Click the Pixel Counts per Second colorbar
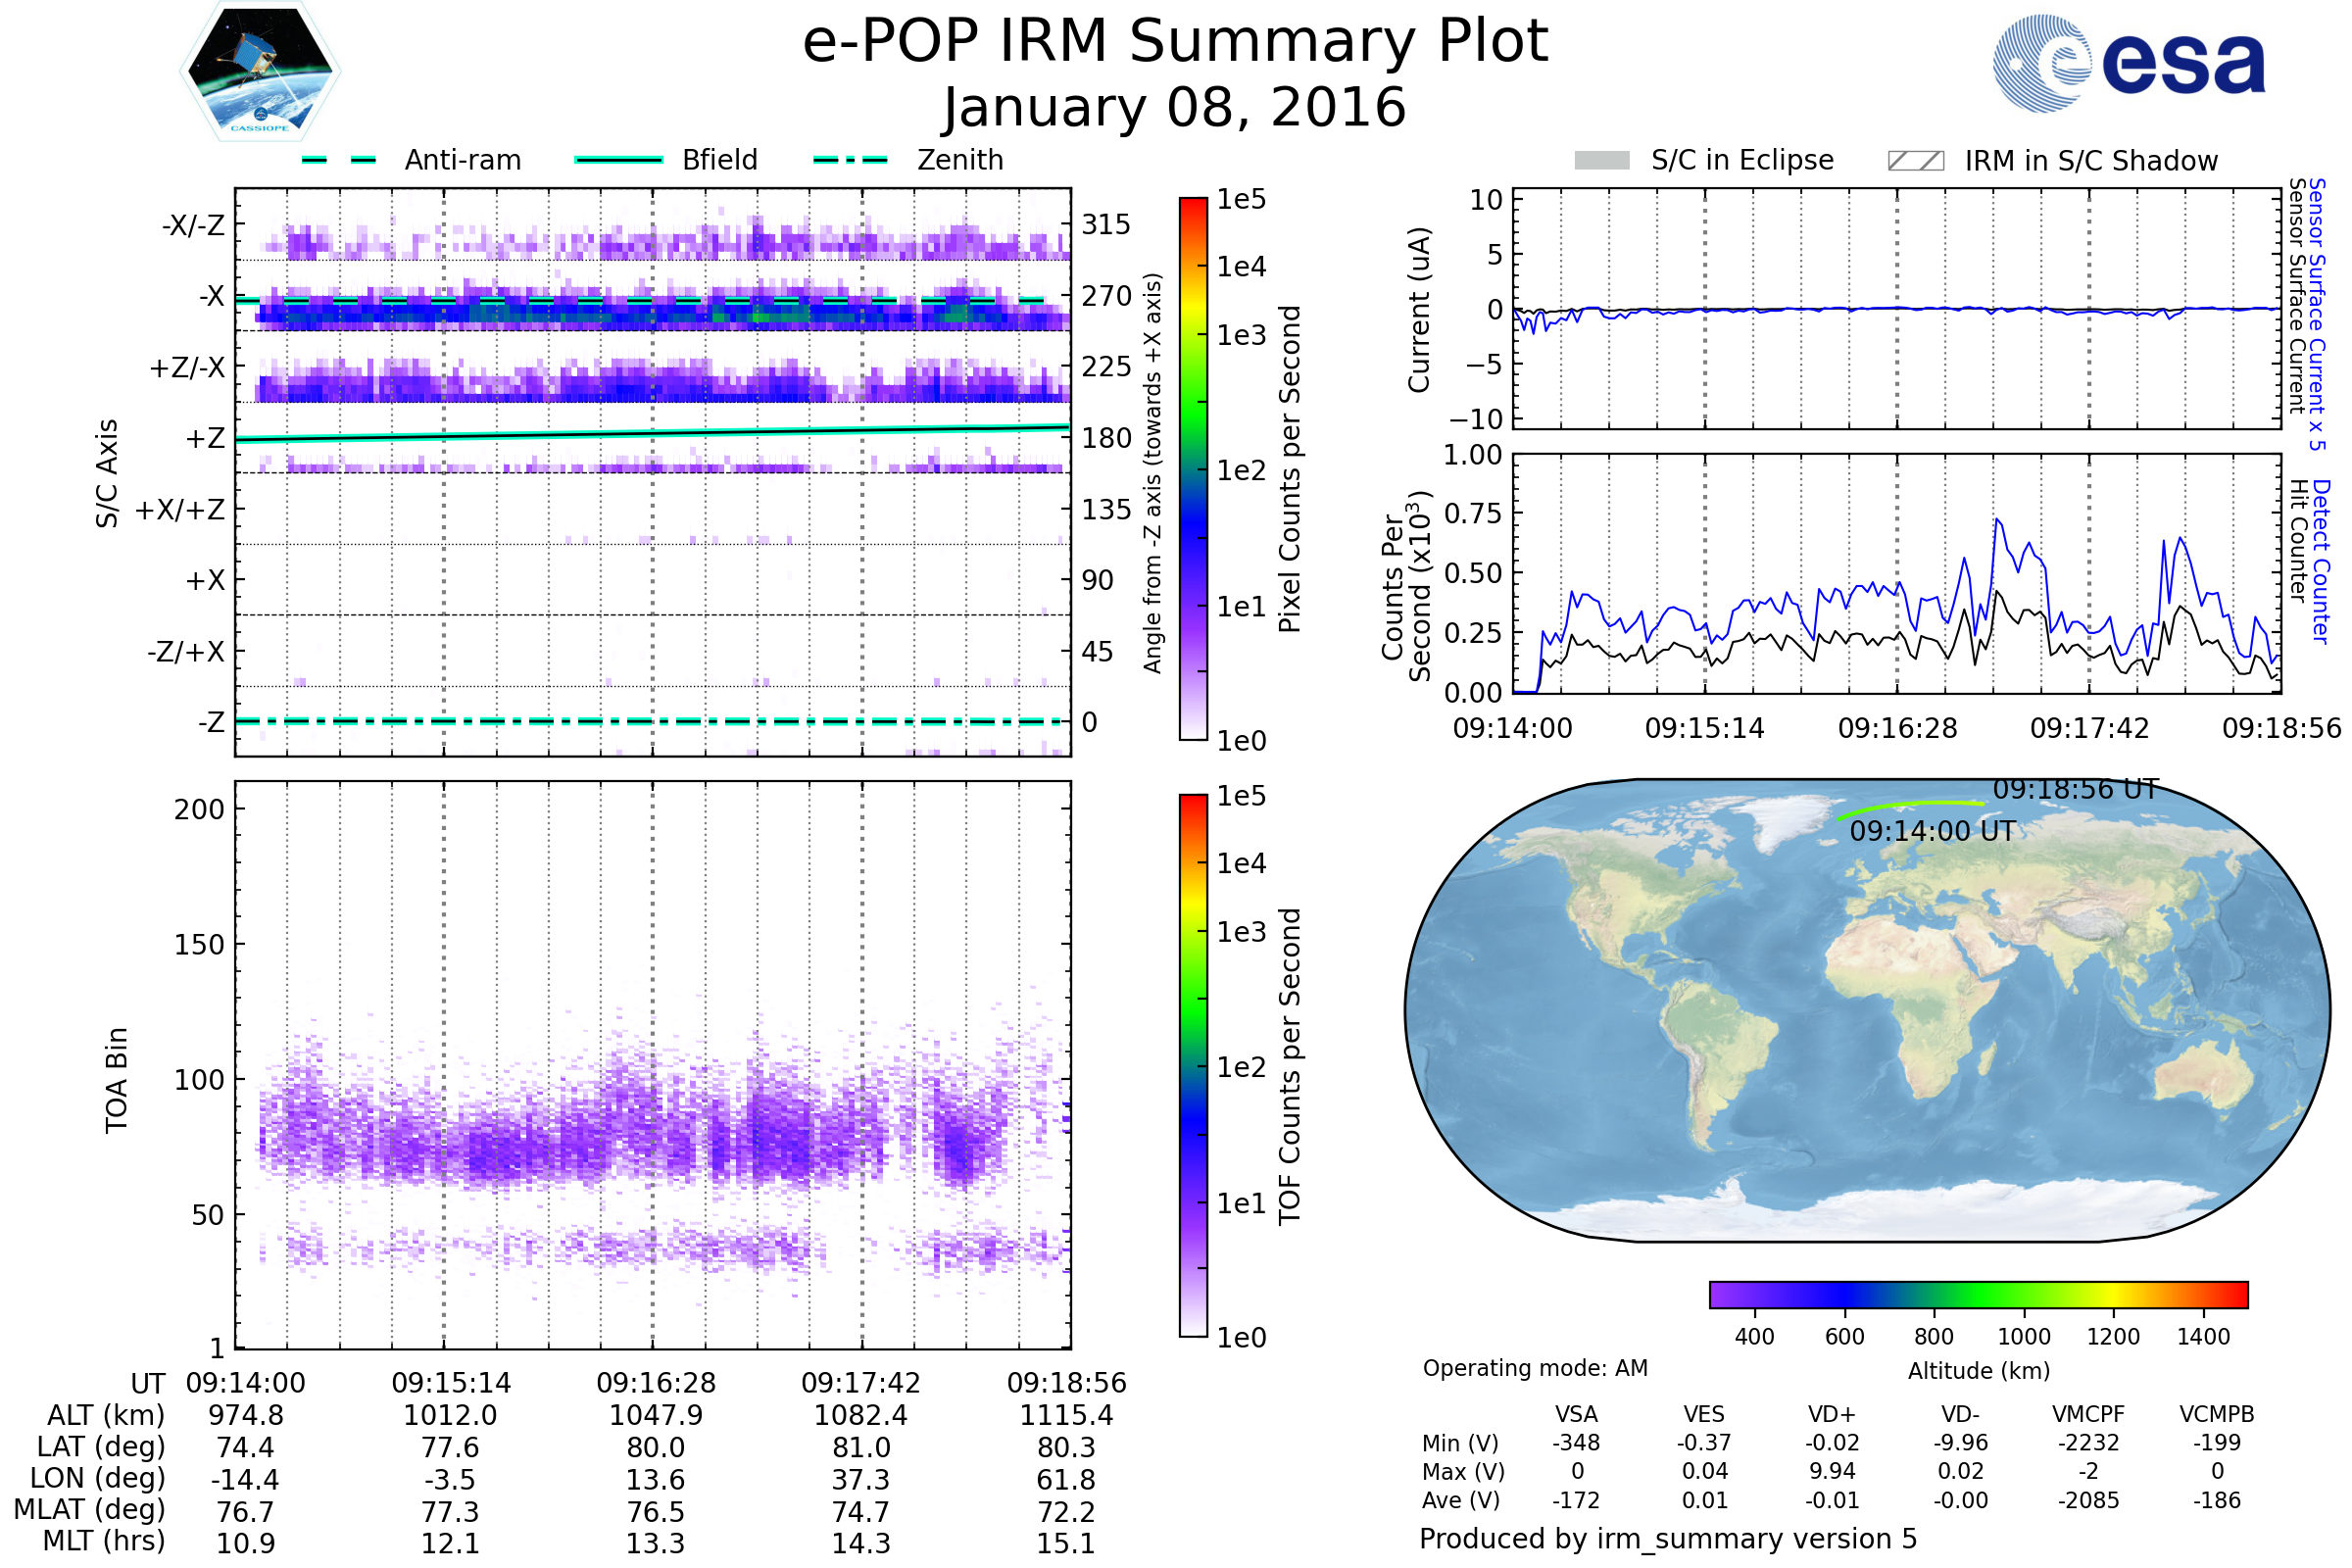2352x1568 pixels. (x=1193, y=469)
